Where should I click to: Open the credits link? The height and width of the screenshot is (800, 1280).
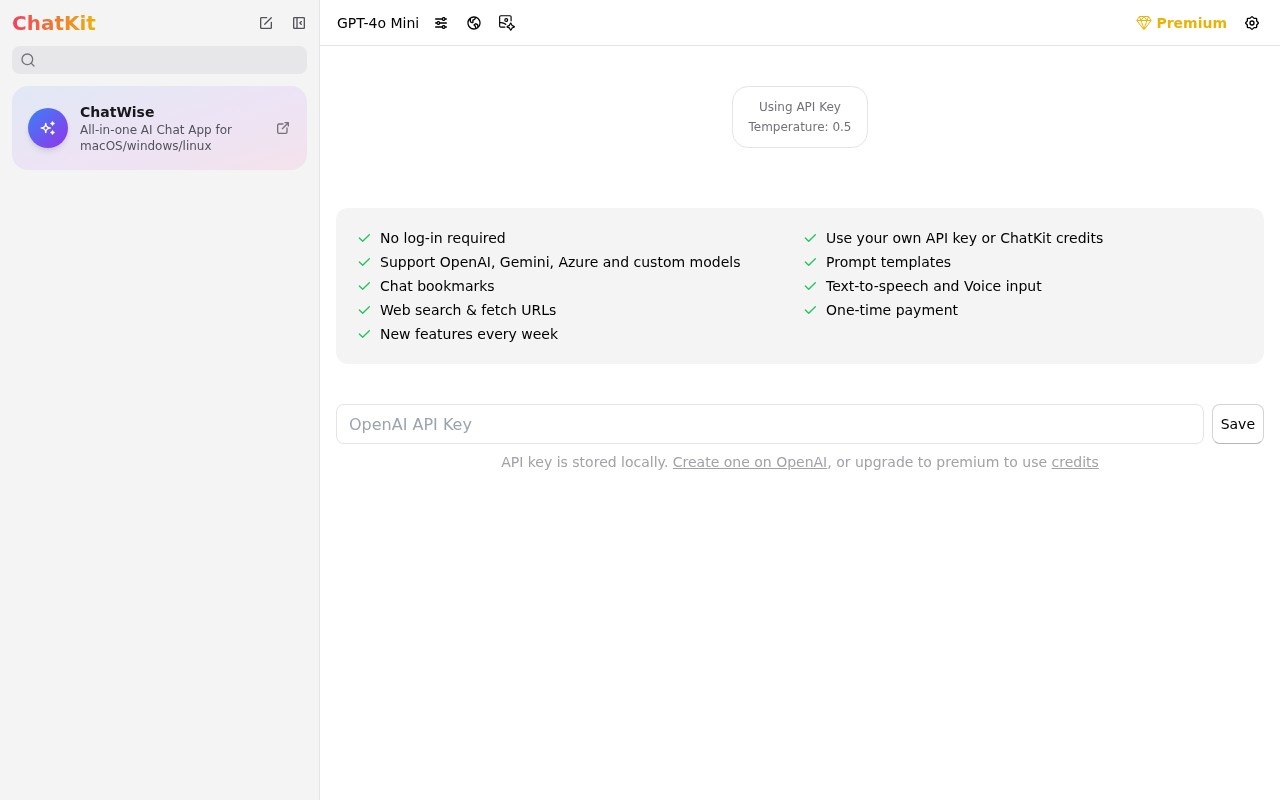point(1075,462)
